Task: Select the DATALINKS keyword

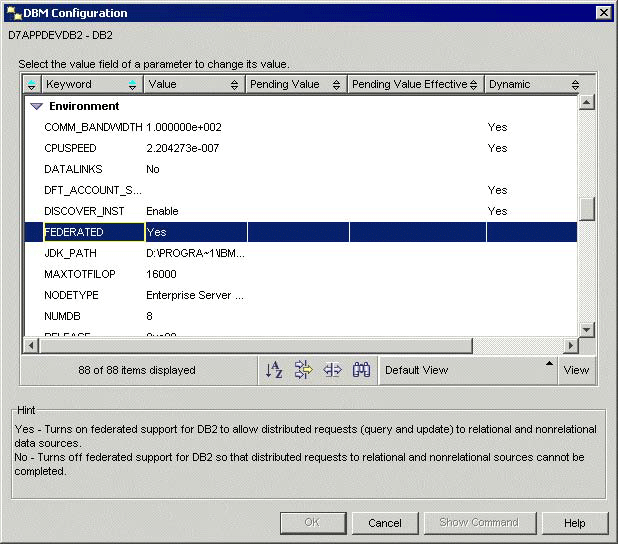Action: (x=73, y=169)
